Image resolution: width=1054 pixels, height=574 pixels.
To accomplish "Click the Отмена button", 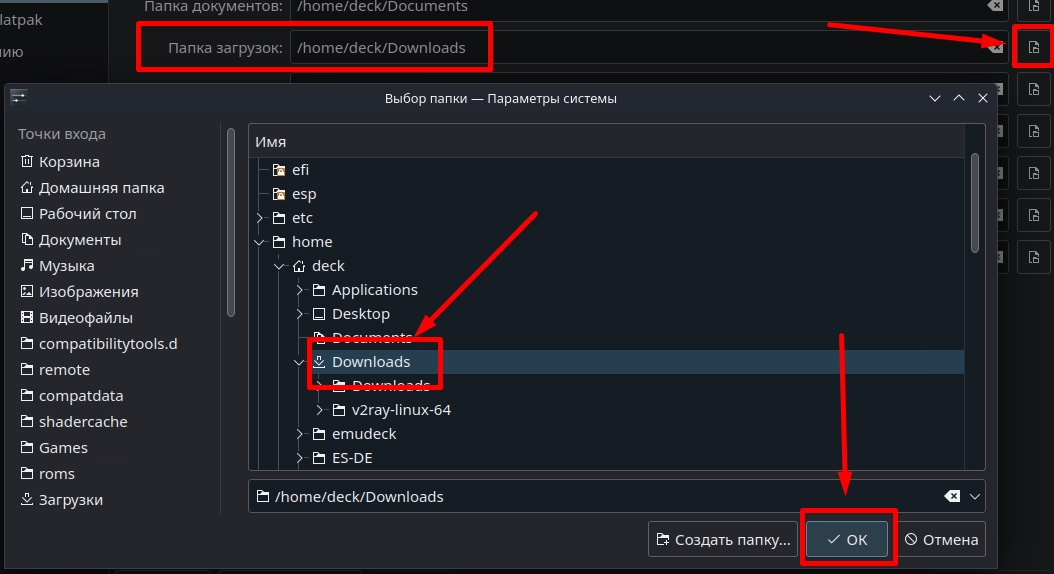I will pos(941,540).
